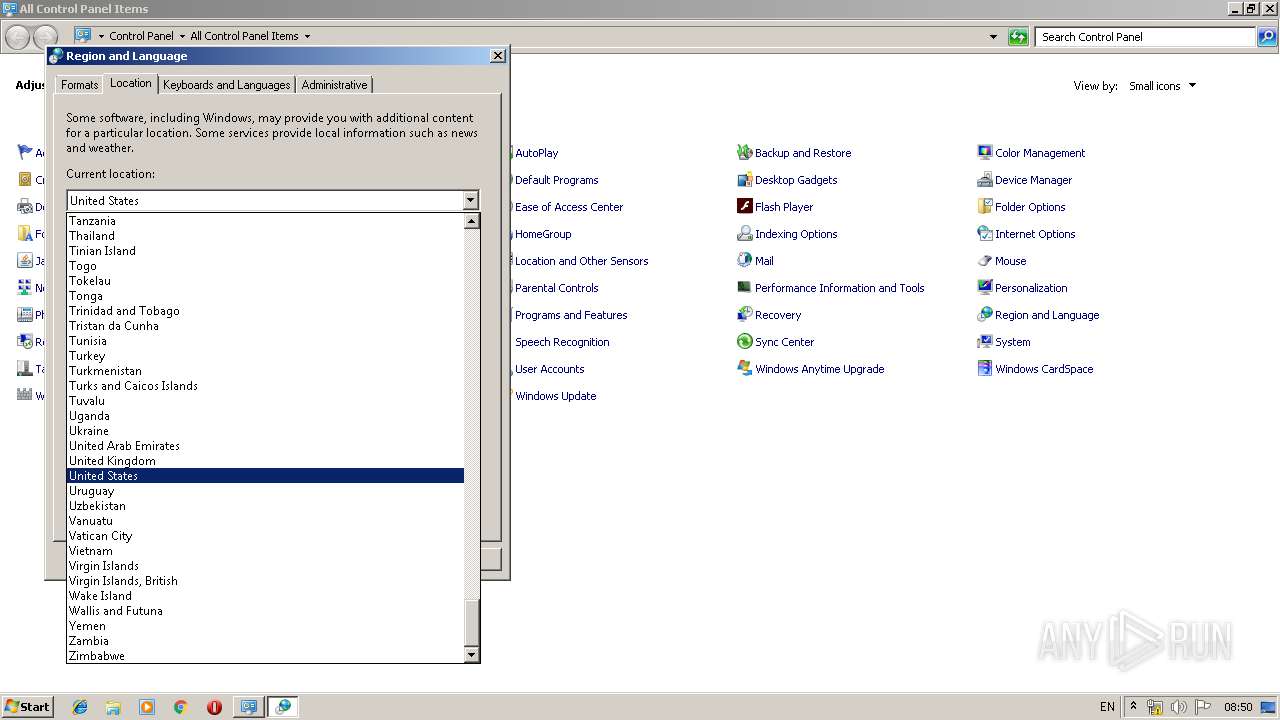Click the Mouse icon

coord(985,261)
